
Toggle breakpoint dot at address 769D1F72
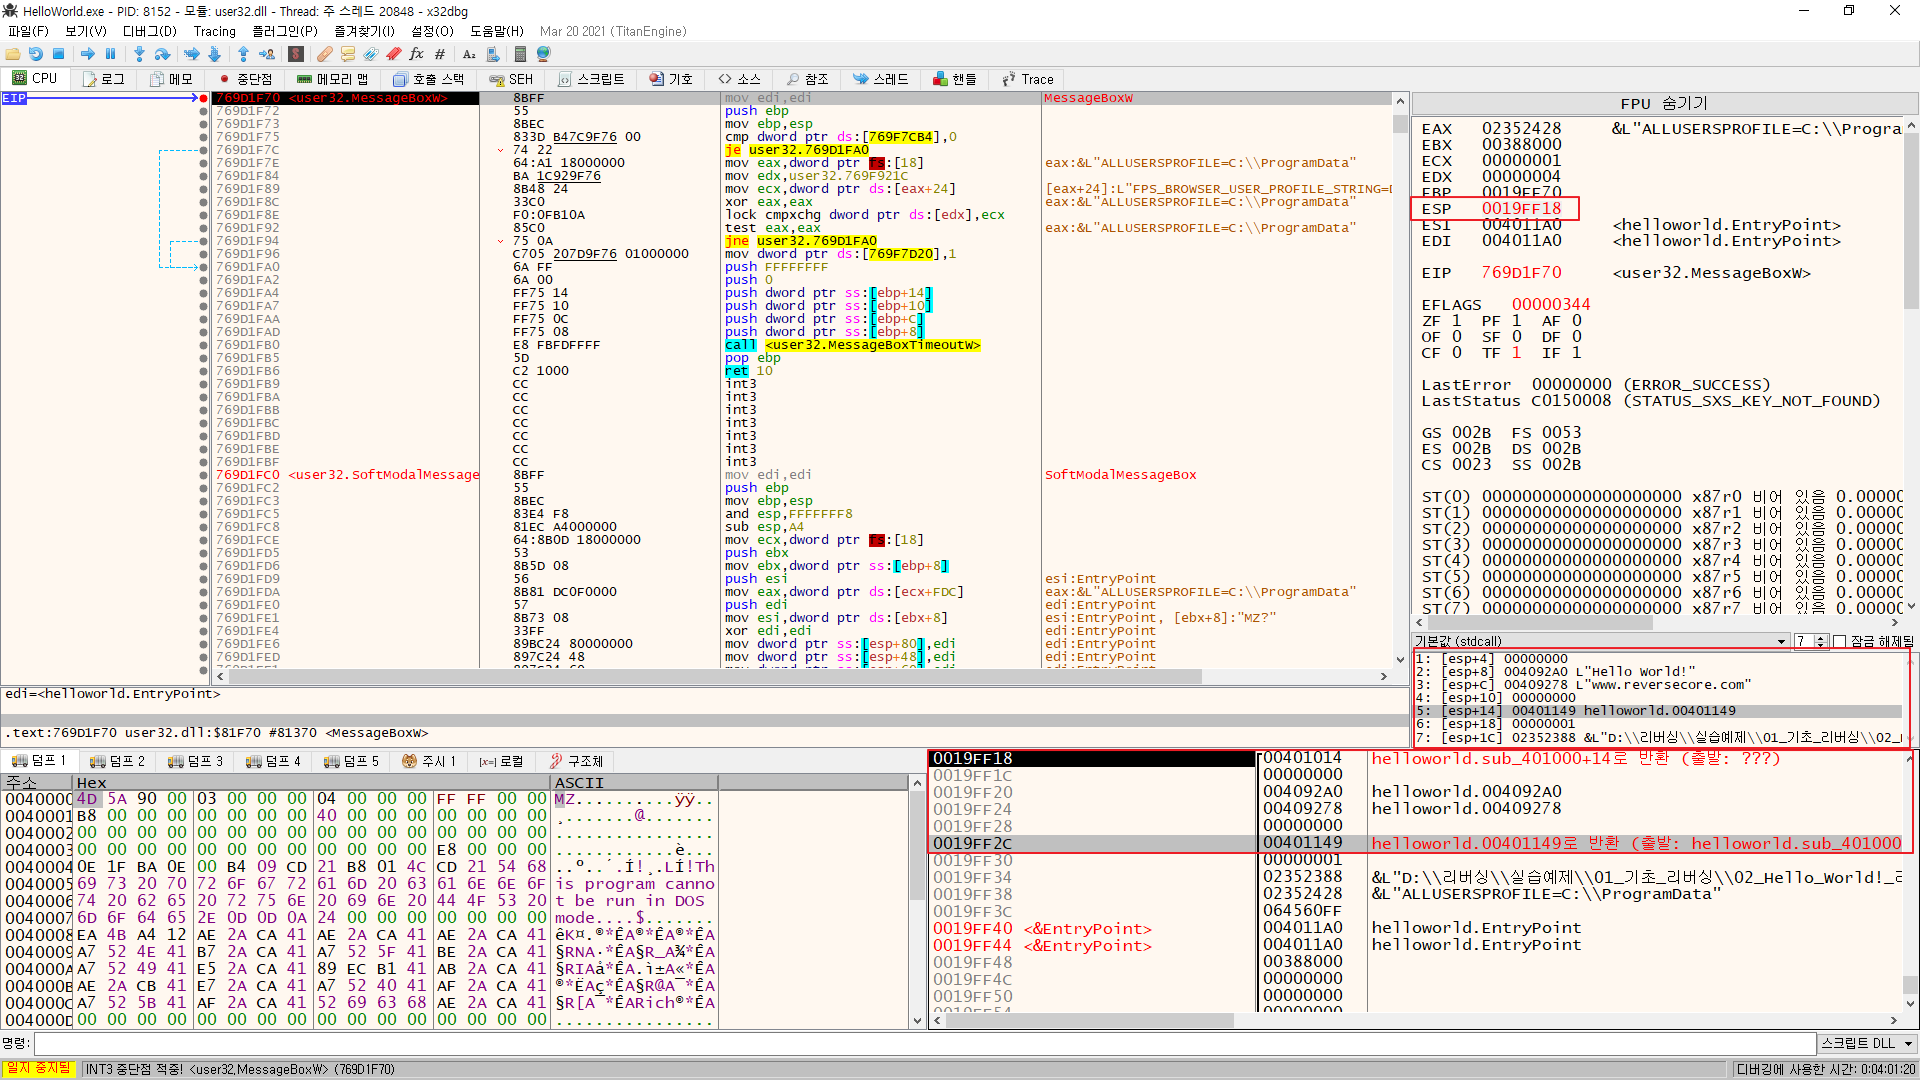204,111
